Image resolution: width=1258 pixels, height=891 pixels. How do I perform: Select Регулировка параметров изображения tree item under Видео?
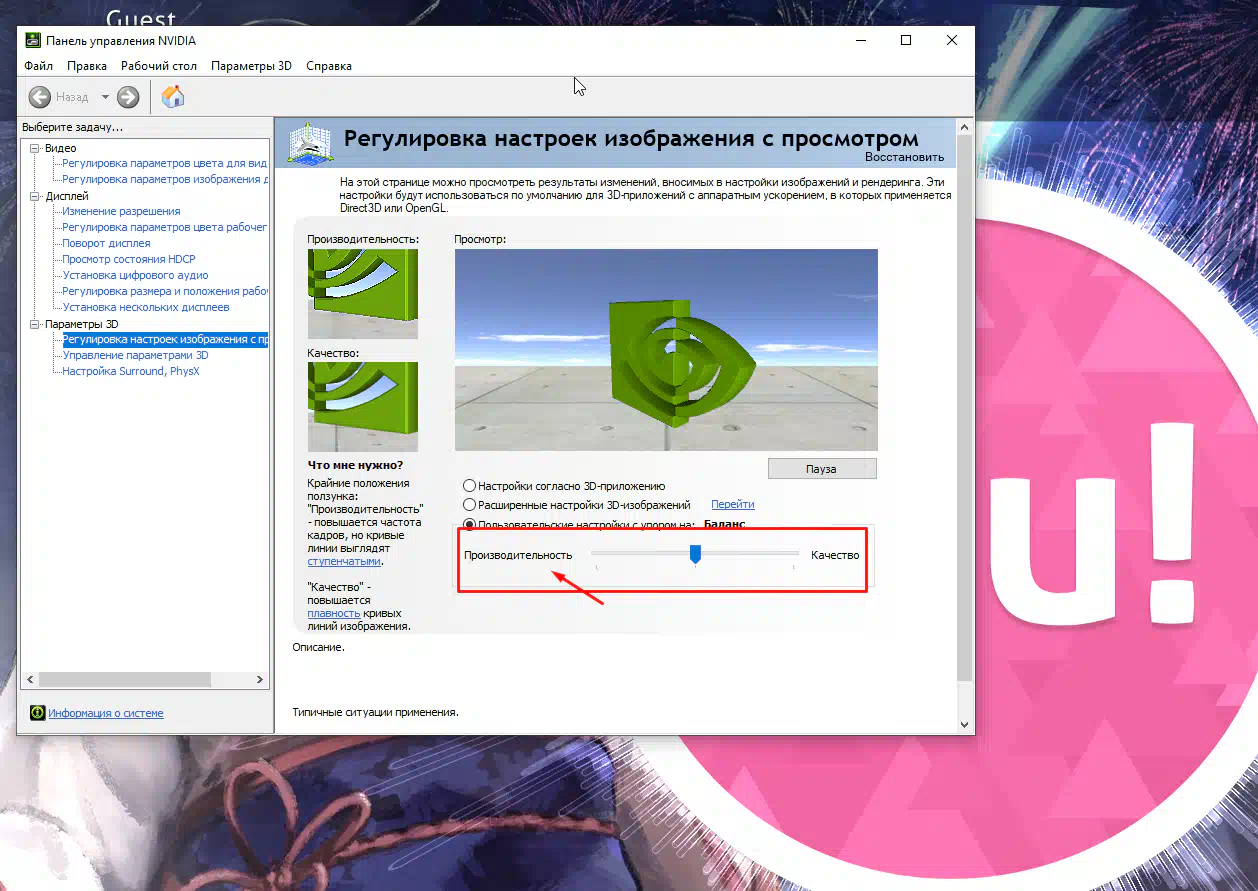pos(164,179)
